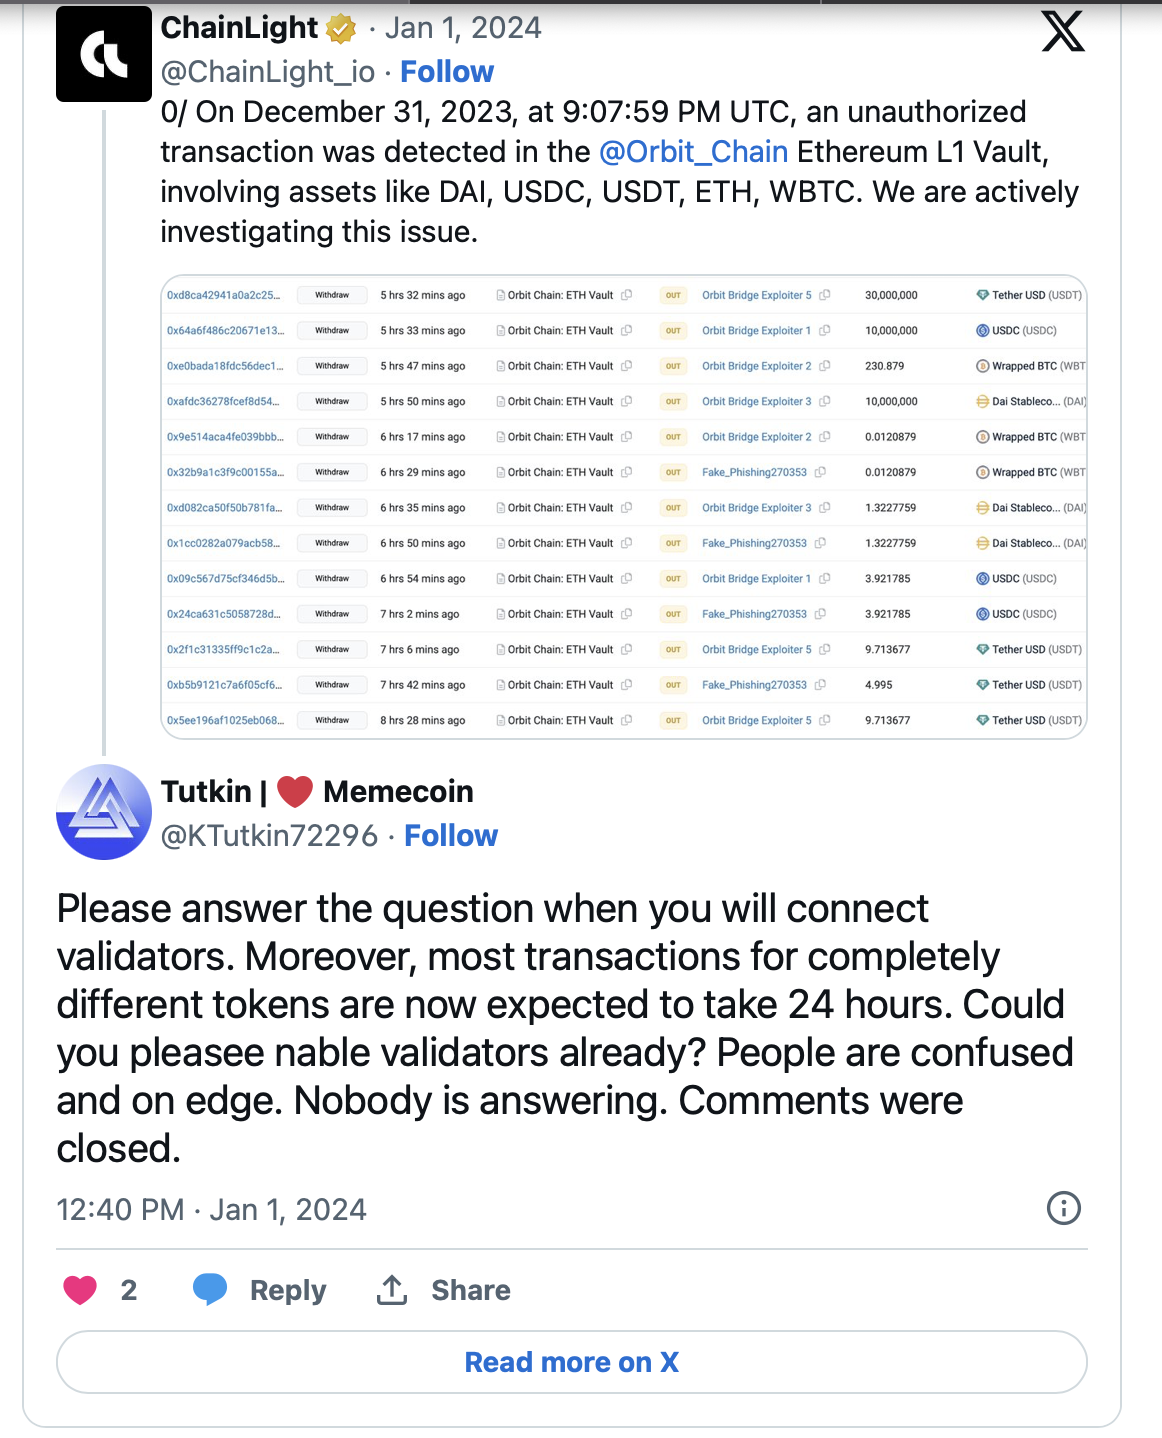Click the X logo in the top corner
The height and width of the screenshot is (1438, 1162).
point(1063,31)
